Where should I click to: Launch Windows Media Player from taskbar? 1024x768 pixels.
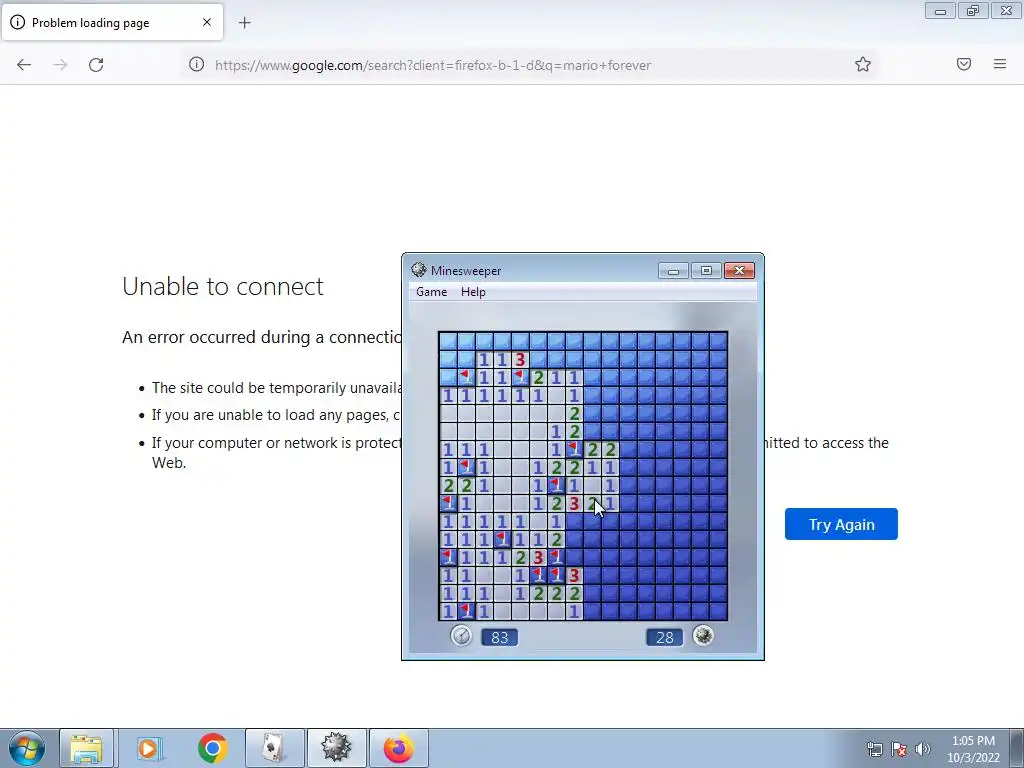point(149,748)
